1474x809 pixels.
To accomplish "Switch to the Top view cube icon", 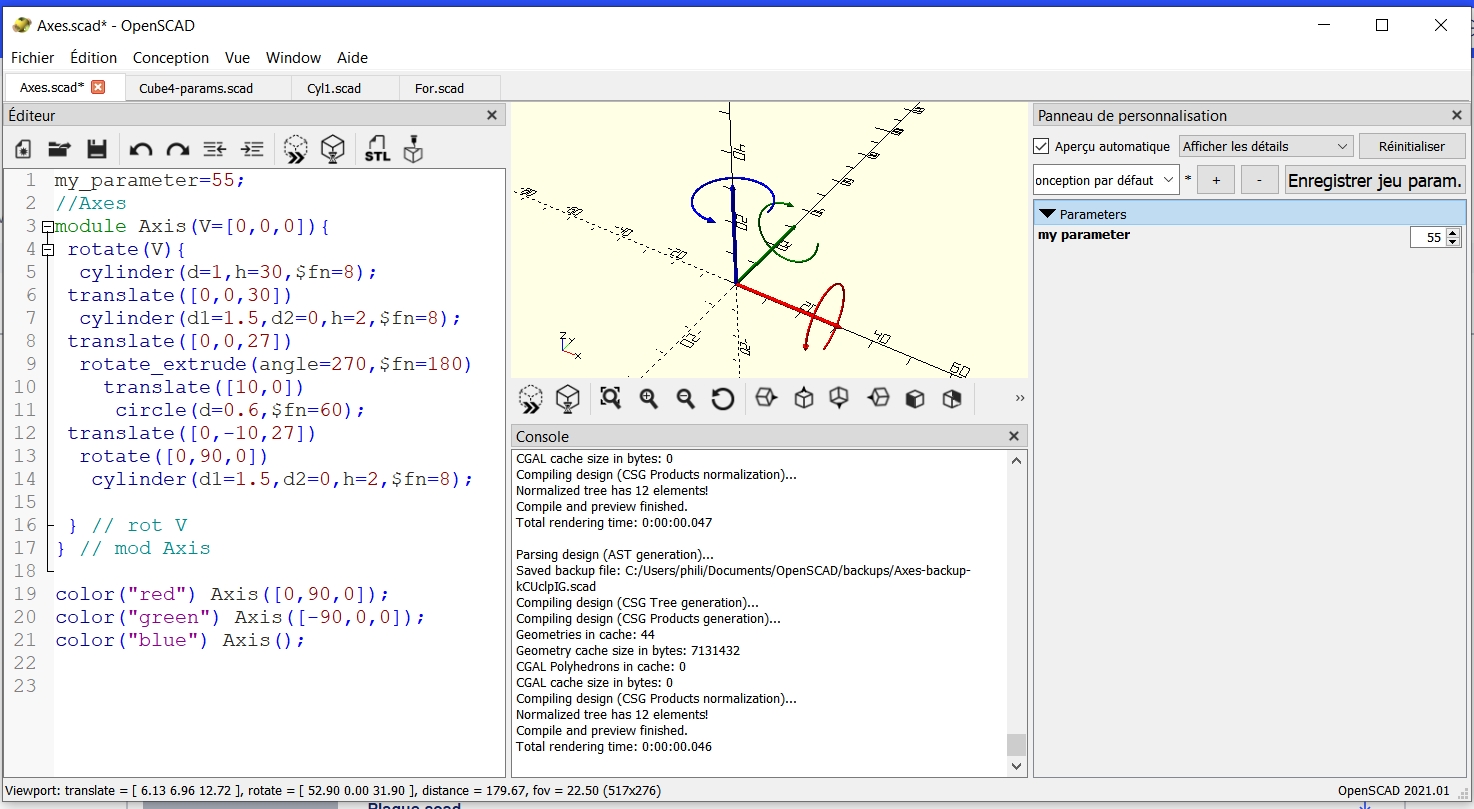I will click(803, 398).
